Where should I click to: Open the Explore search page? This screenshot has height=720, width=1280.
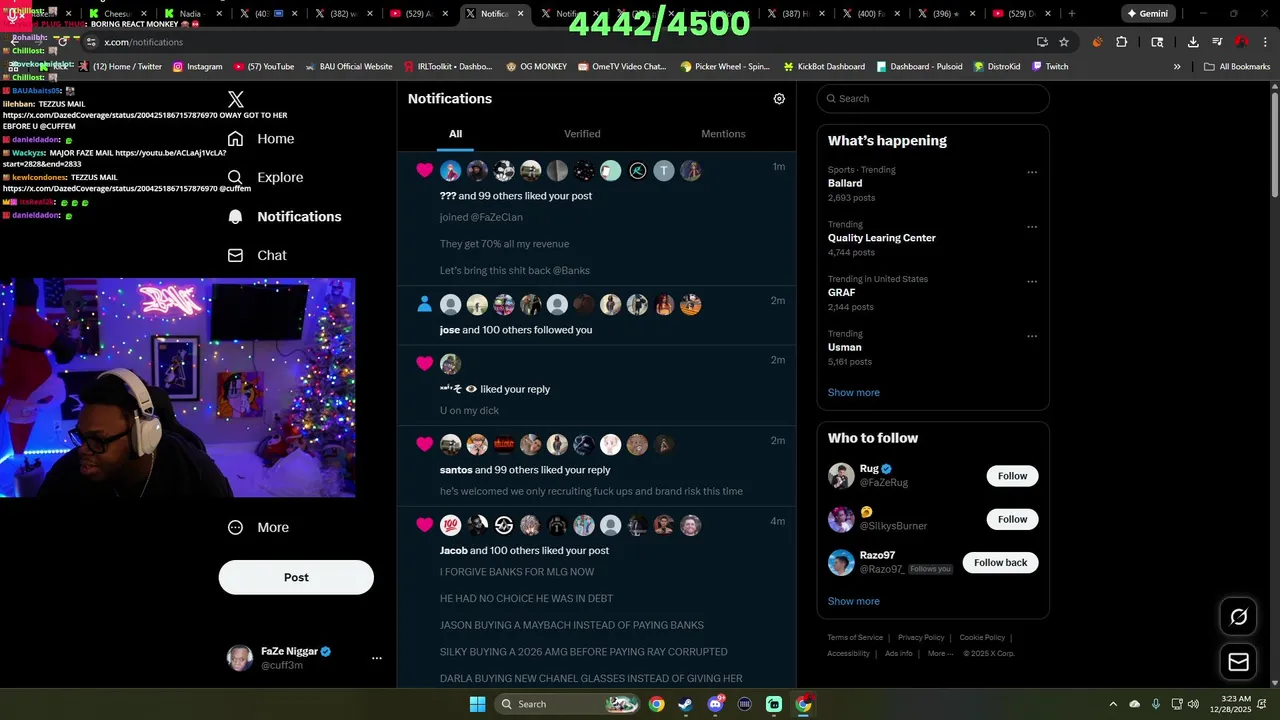tap(266, 177)
